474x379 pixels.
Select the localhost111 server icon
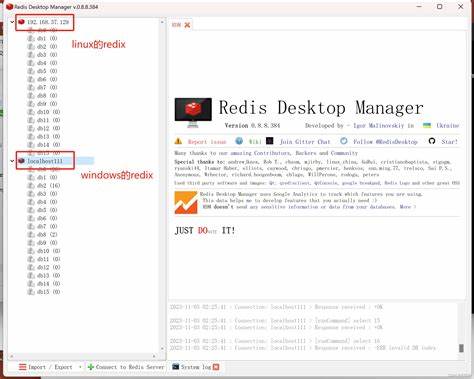pyautogui.click(x=22, y=161)
